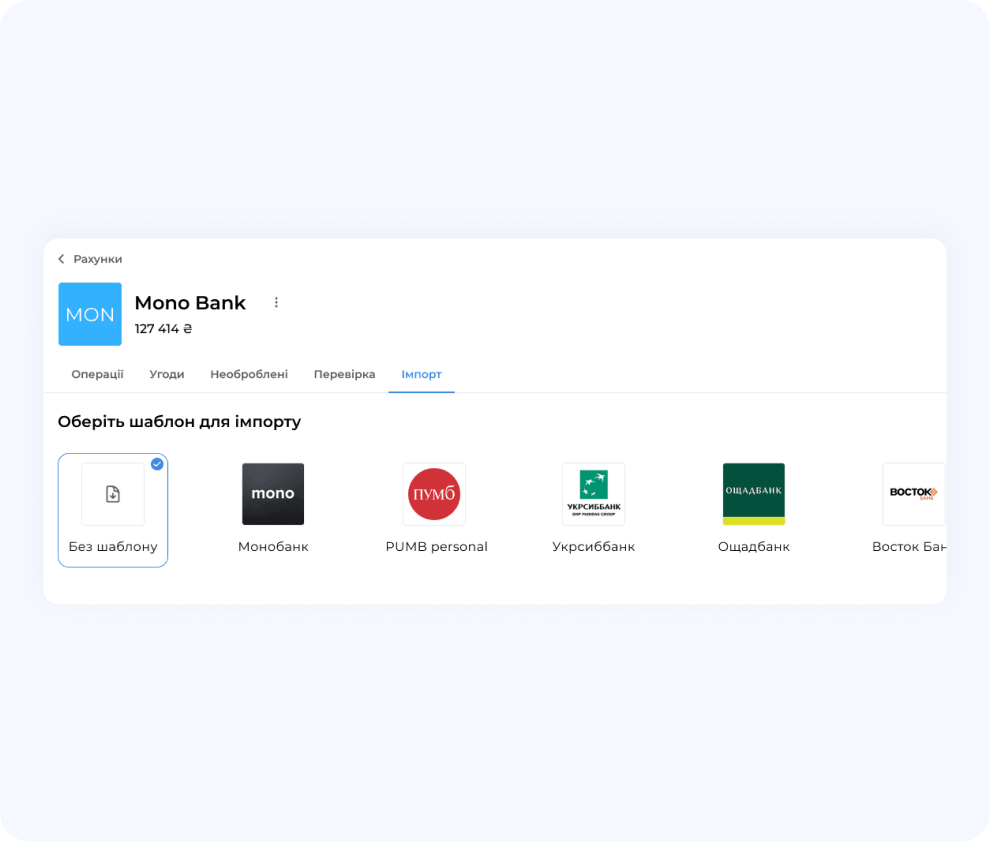
Task: Click the back chevron next to Рахунки
Action: point(61,259)
